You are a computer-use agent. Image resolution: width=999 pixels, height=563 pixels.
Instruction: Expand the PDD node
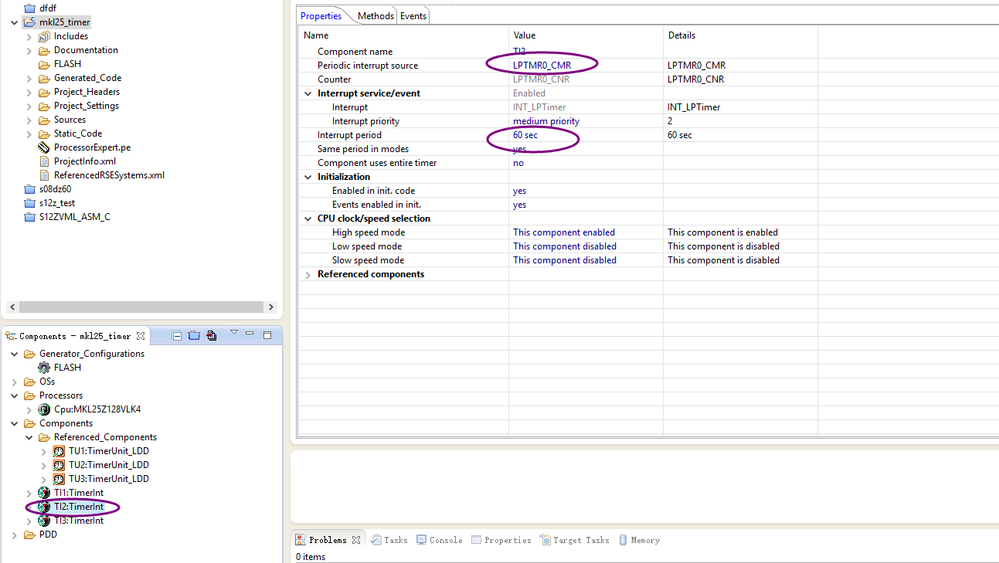pos(14,535)
